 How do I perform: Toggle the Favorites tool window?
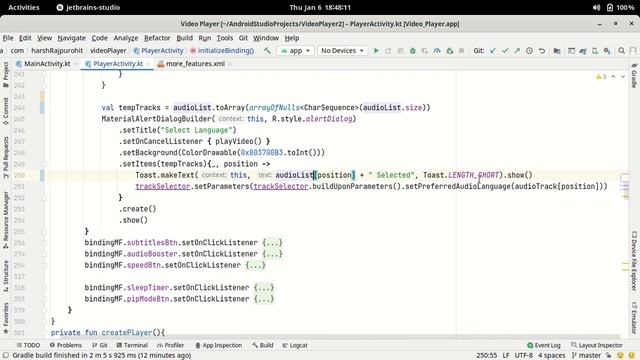(6, 318)
